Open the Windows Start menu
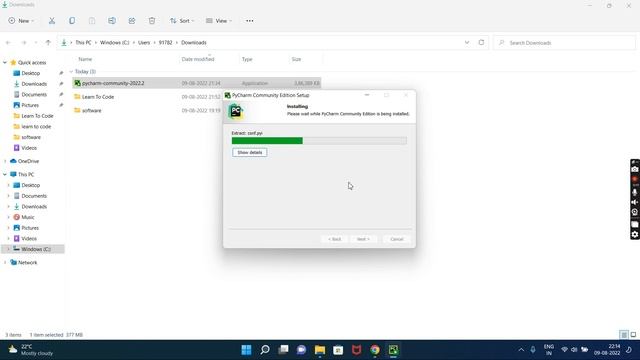 [247, 350]
